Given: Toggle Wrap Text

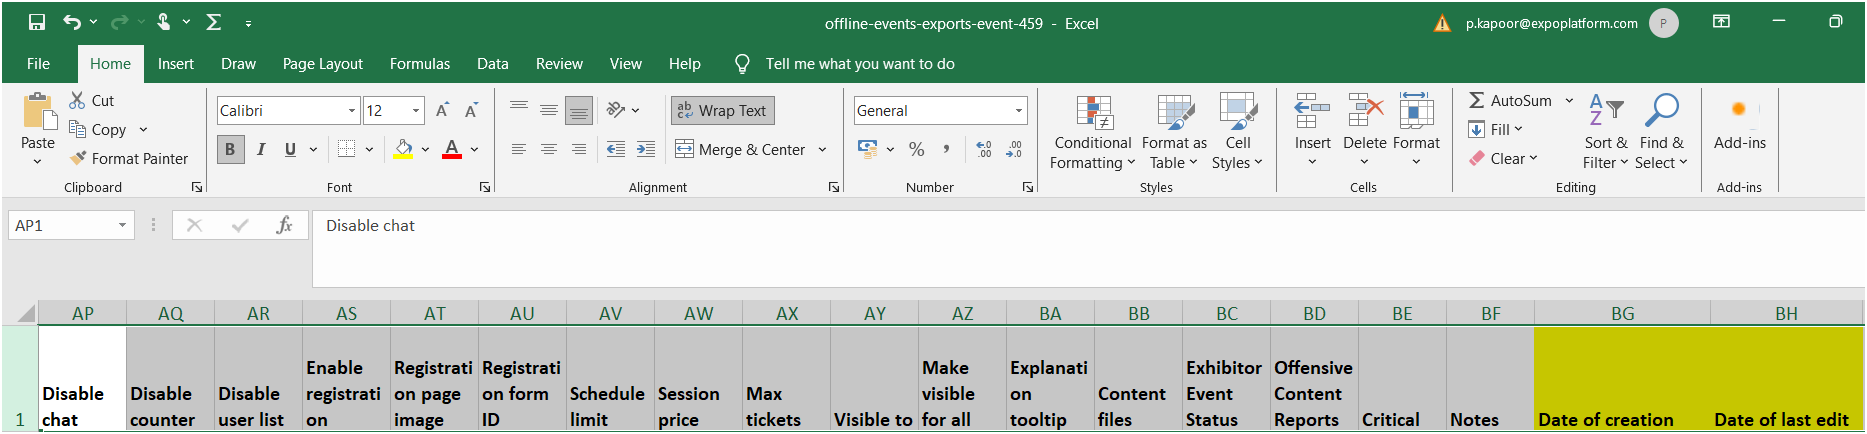Looking at the screenshot, I should coord(723,110).
